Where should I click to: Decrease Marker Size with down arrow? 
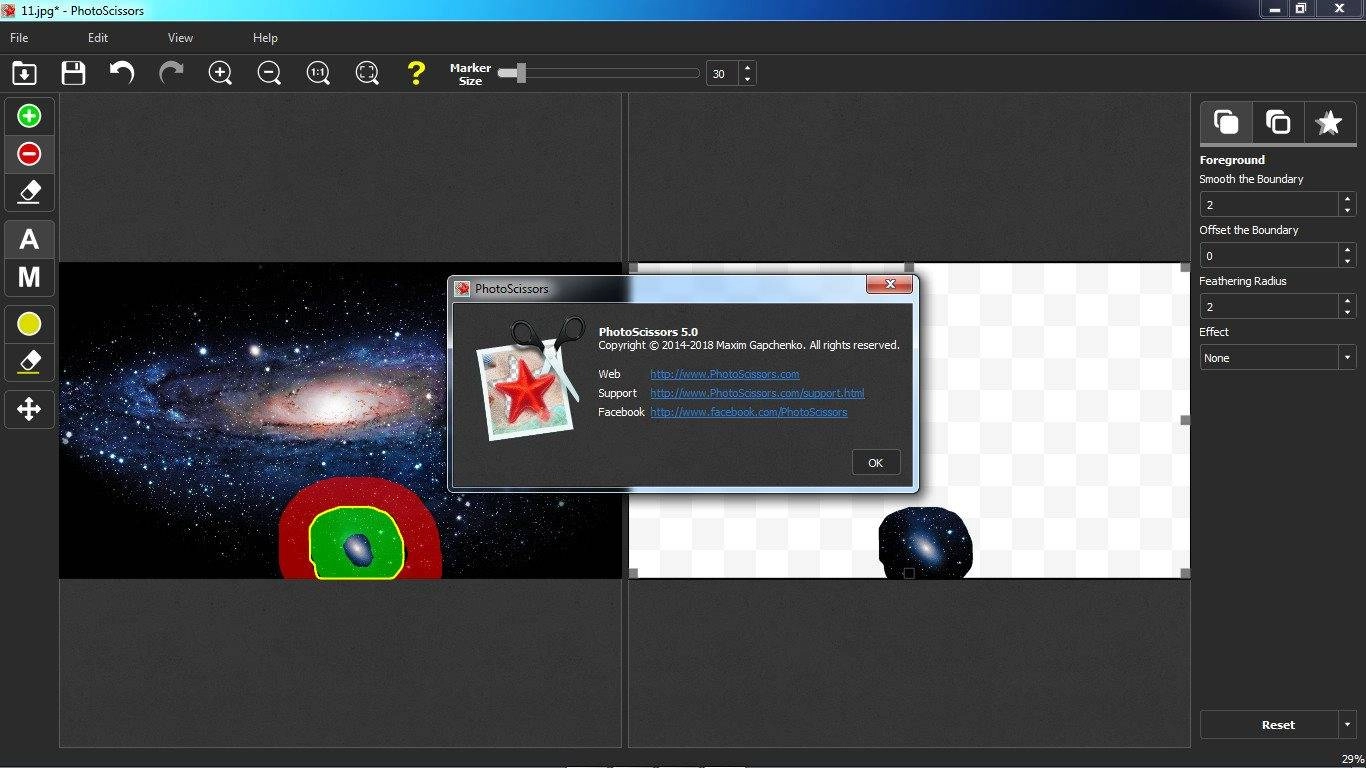coord(747,79)
